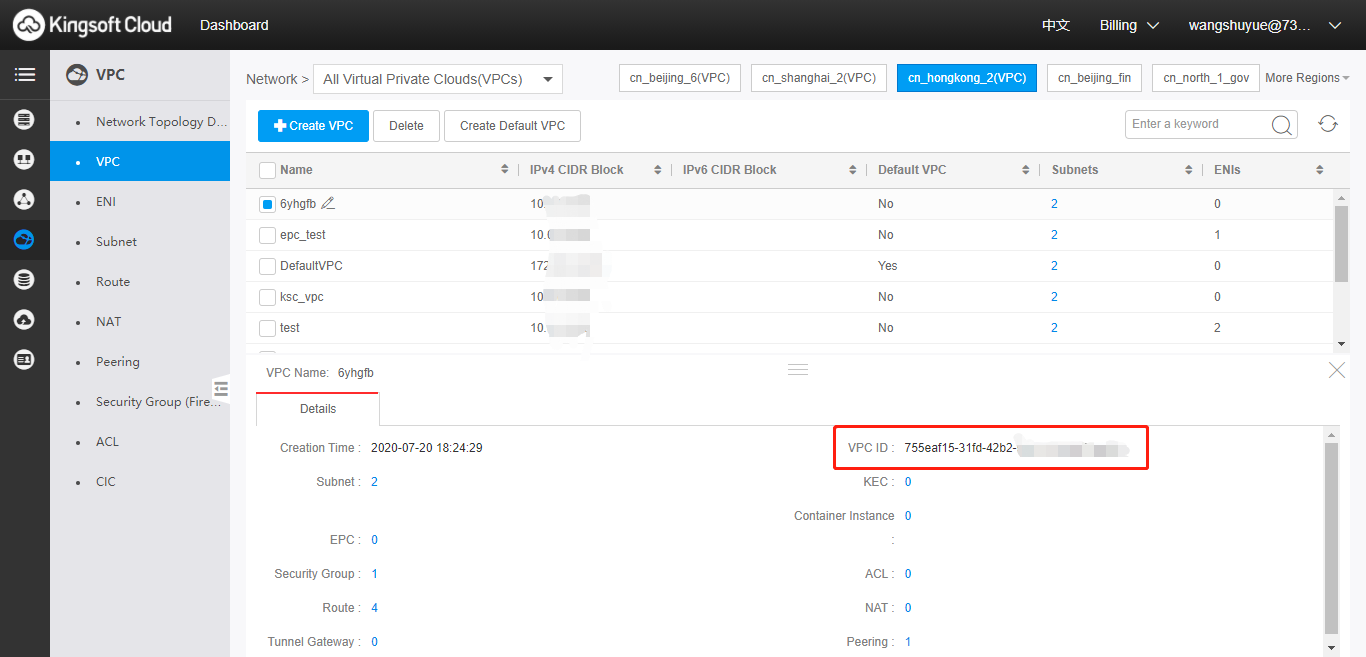Edit name of 6yhgfb with pencil icon
This screenshot has height=657, width=1366.
pos(328,203)
